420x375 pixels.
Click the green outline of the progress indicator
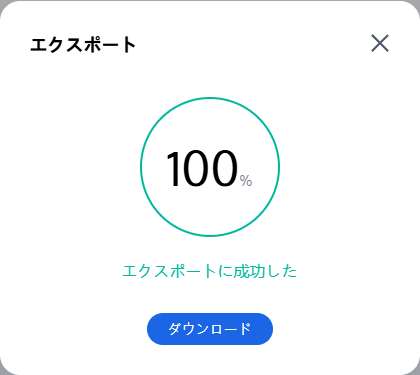(x=210, y=98)
